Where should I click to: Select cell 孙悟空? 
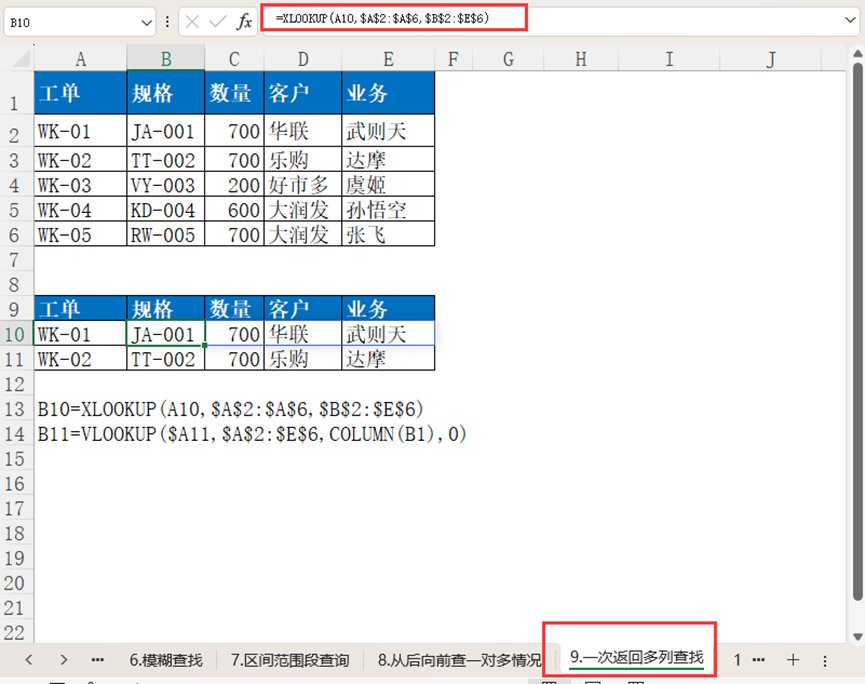[388, 210]
